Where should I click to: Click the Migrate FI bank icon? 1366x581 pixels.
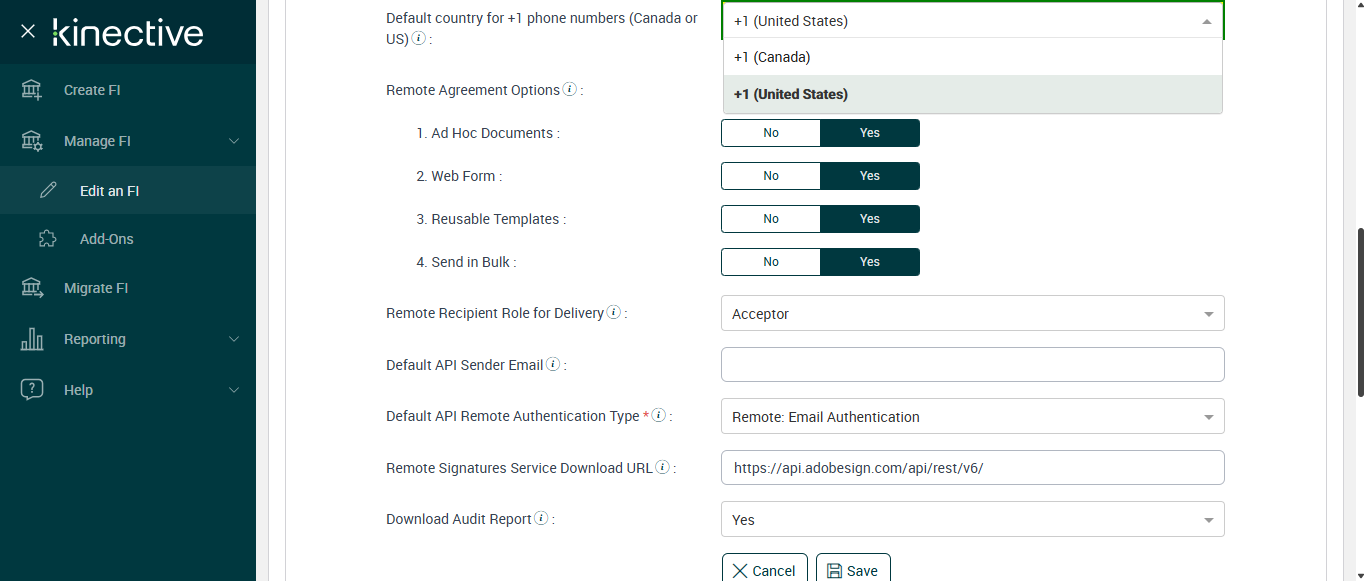[32, 288]
